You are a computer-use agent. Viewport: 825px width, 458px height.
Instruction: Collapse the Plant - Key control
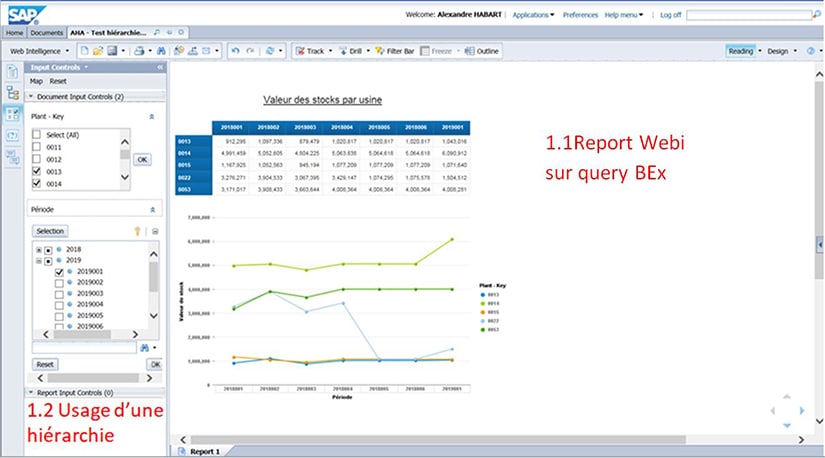coord(152,116)
